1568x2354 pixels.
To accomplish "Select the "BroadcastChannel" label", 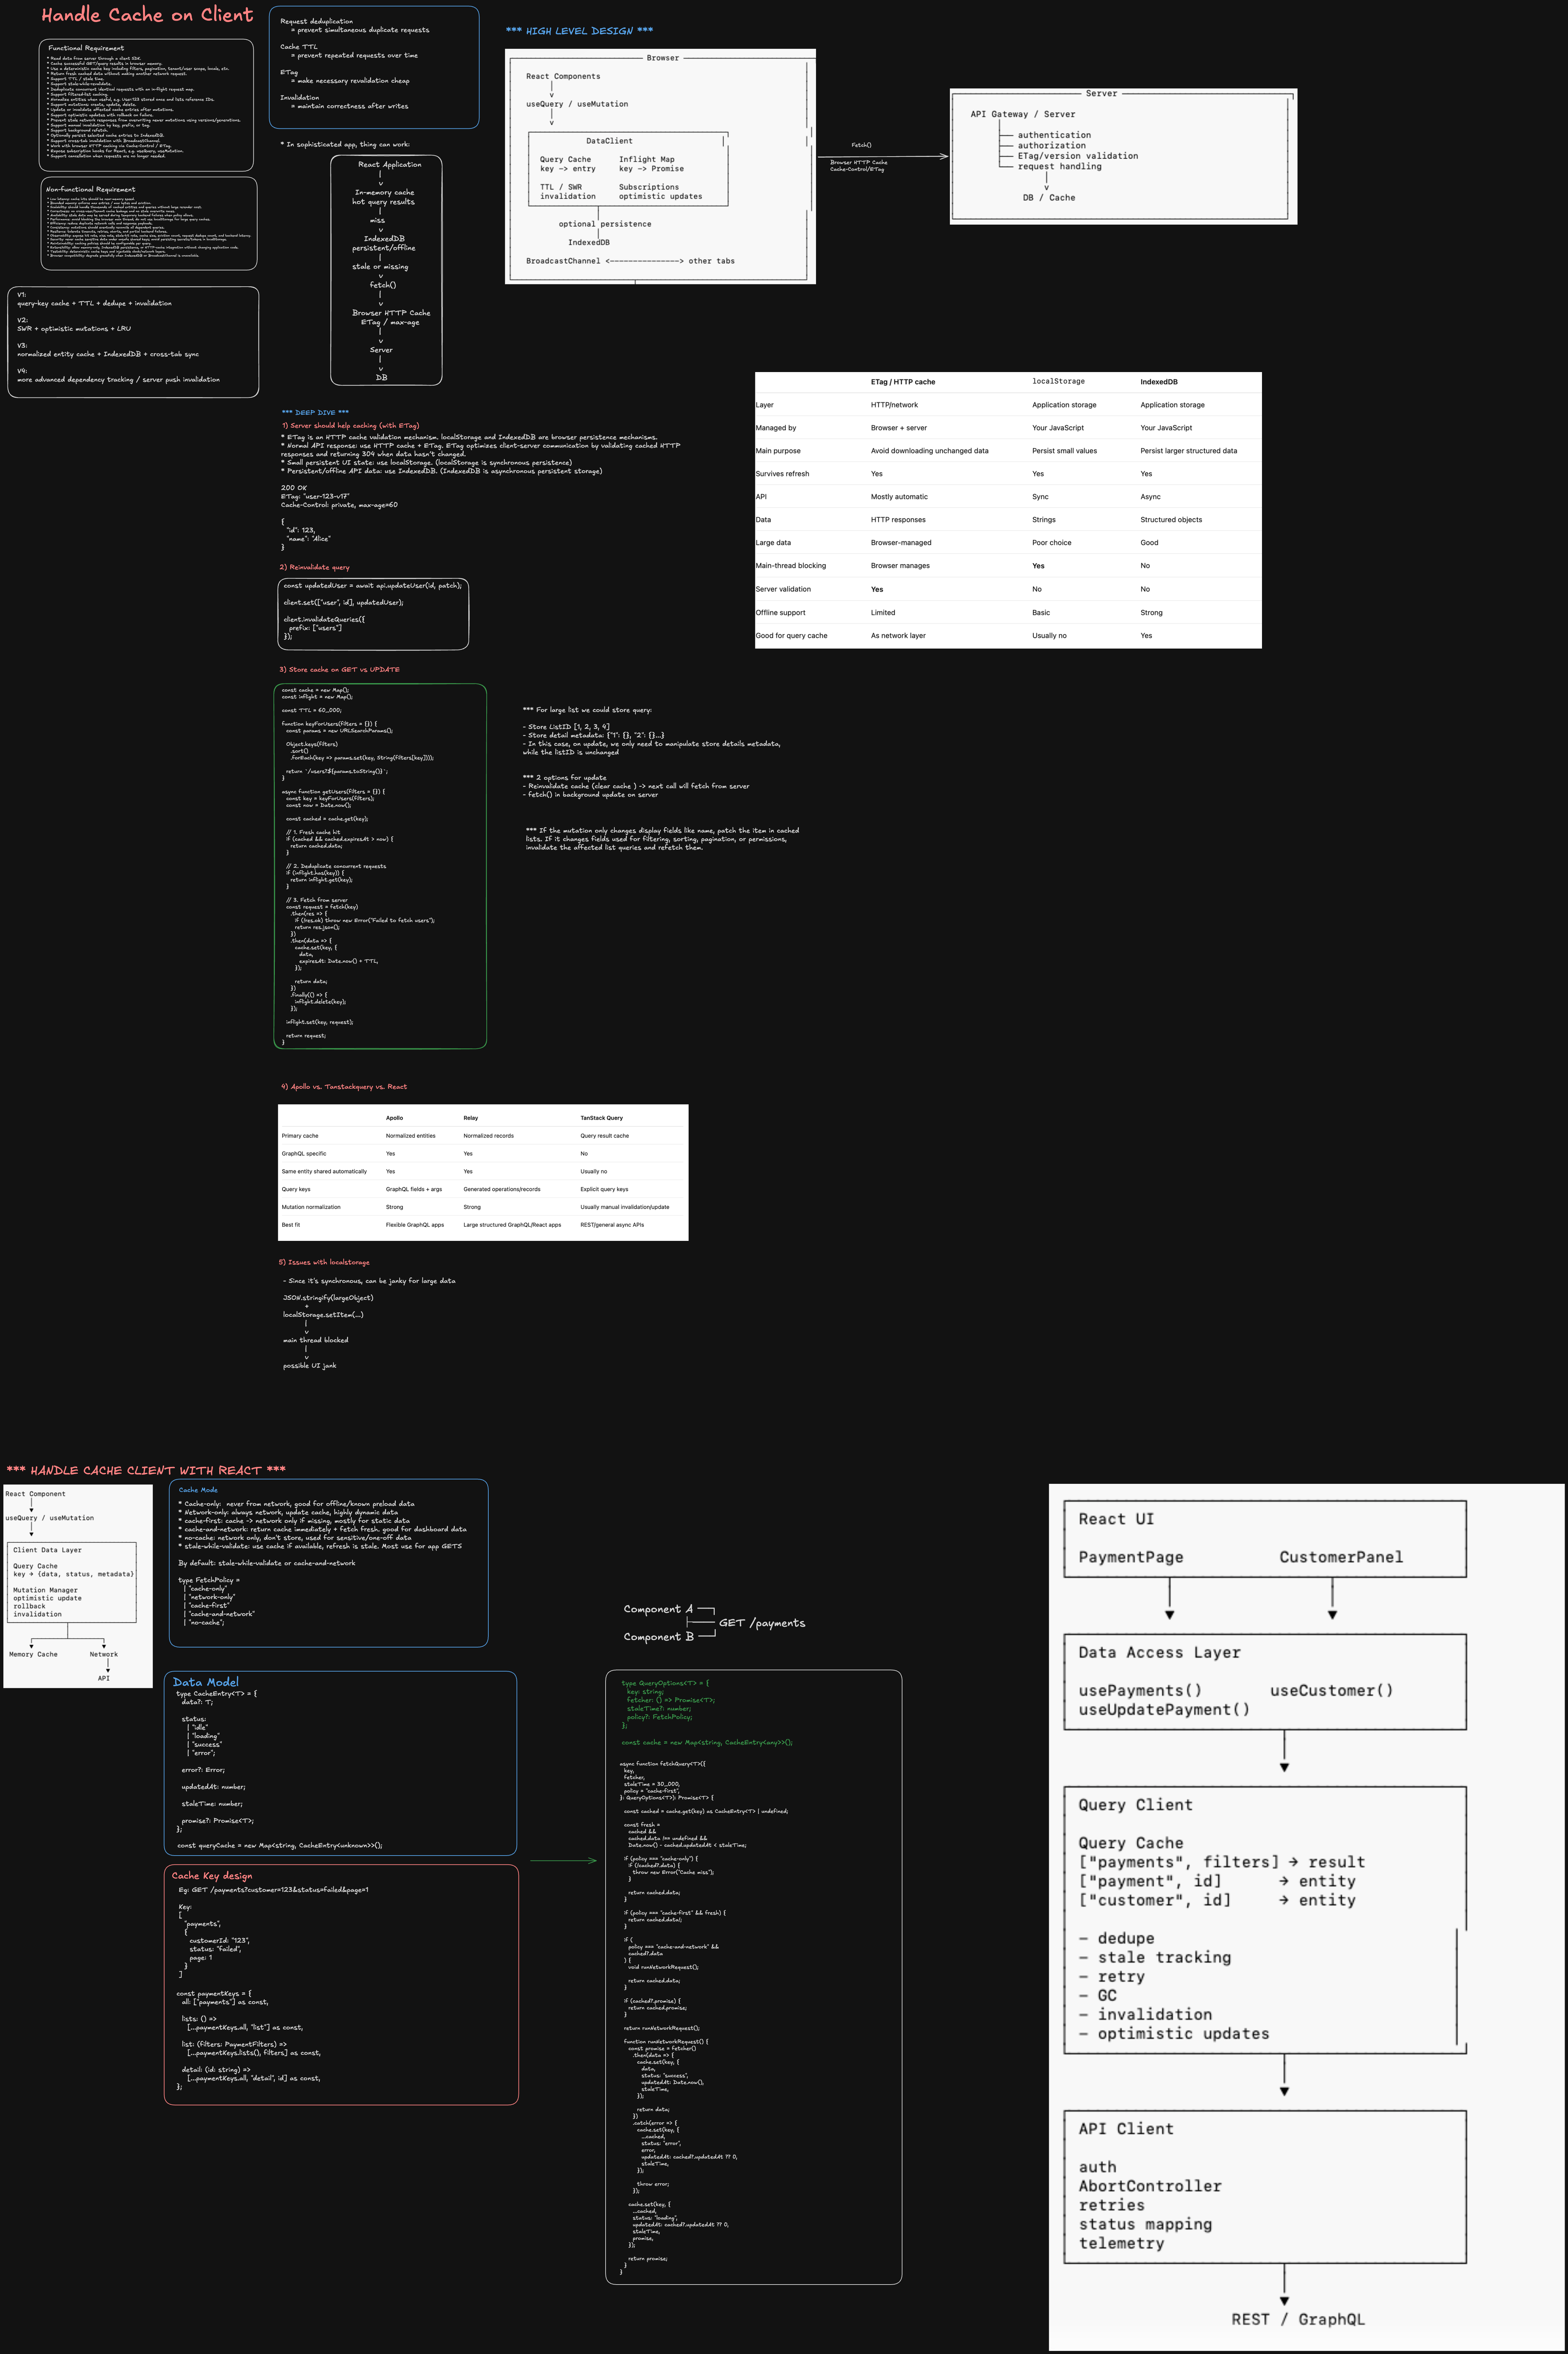I will [563, 261].
